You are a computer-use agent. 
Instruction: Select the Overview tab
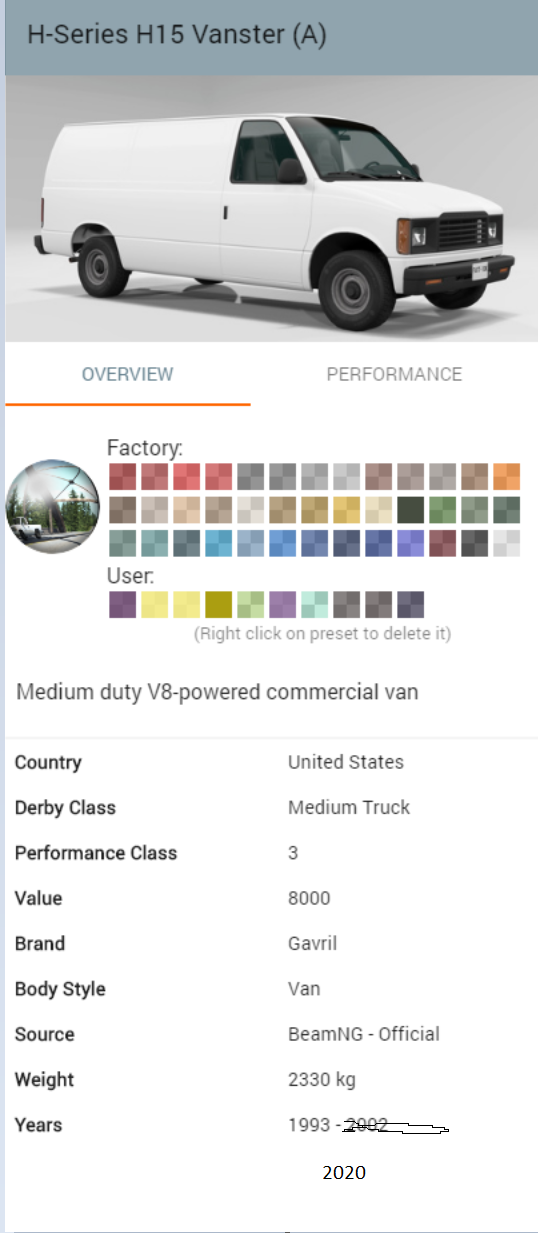pyautogui.click(x=128, y=374)
